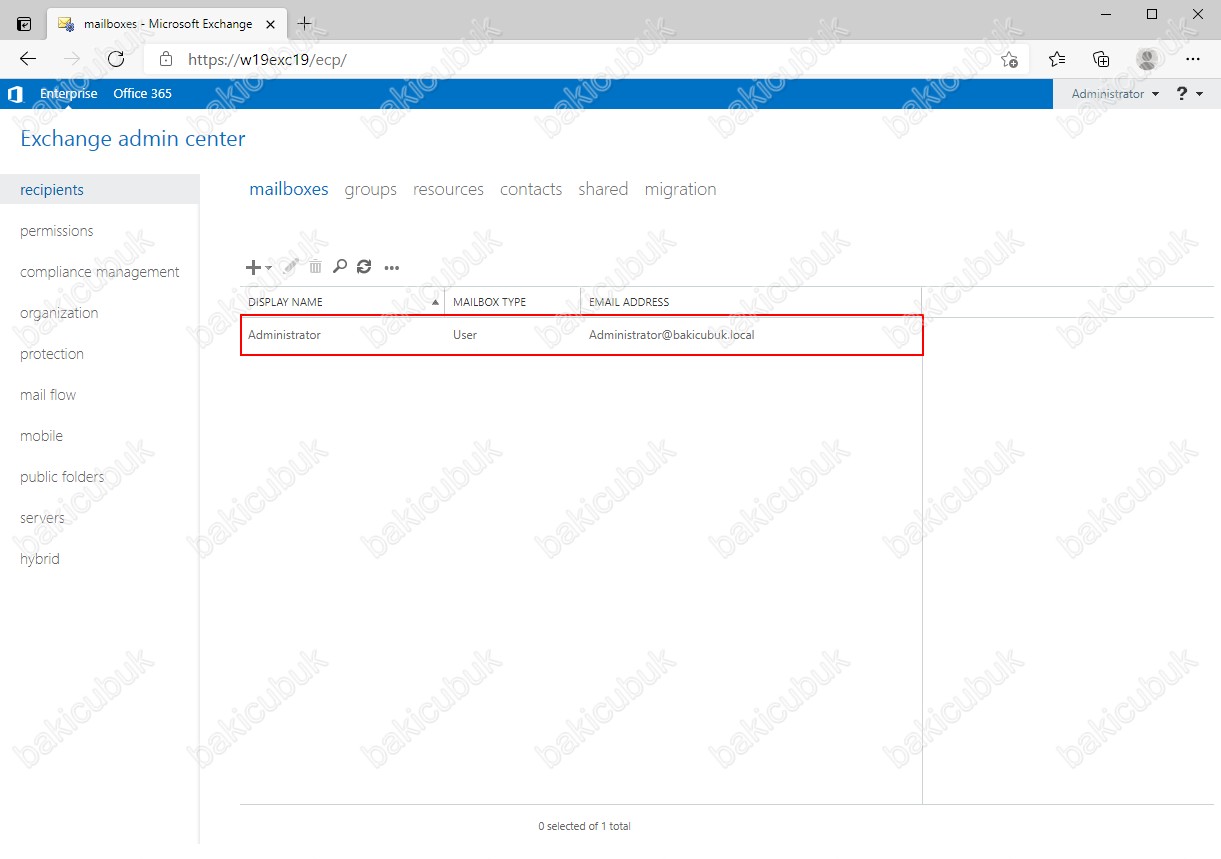Sort by MAILBOX TYPE column header
Screen dimensions: 1221x859
(x=512, y=302)
